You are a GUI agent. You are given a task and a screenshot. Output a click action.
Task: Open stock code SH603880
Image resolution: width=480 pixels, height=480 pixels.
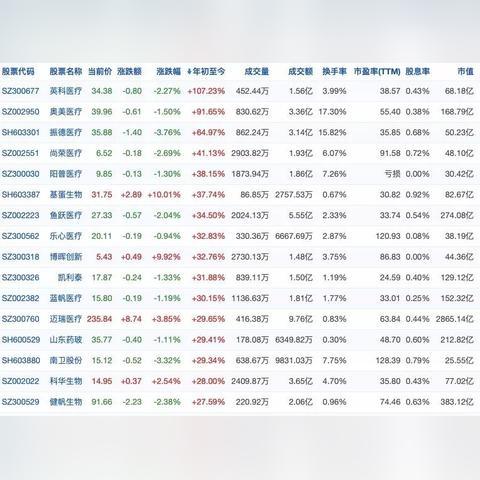tap(21, 360)
